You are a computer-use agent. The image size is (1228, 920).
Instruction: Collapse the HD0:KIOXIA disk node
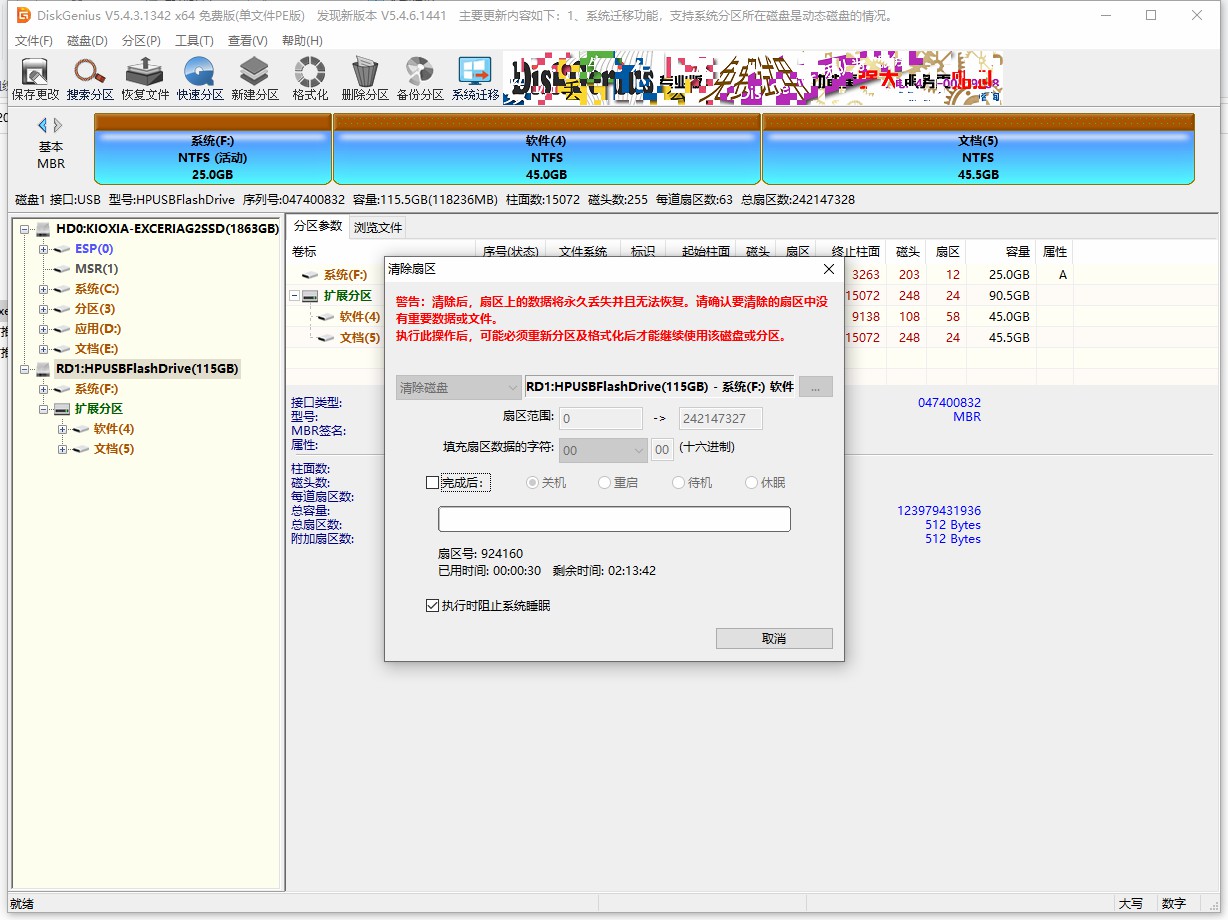click(x=25, y=228)
